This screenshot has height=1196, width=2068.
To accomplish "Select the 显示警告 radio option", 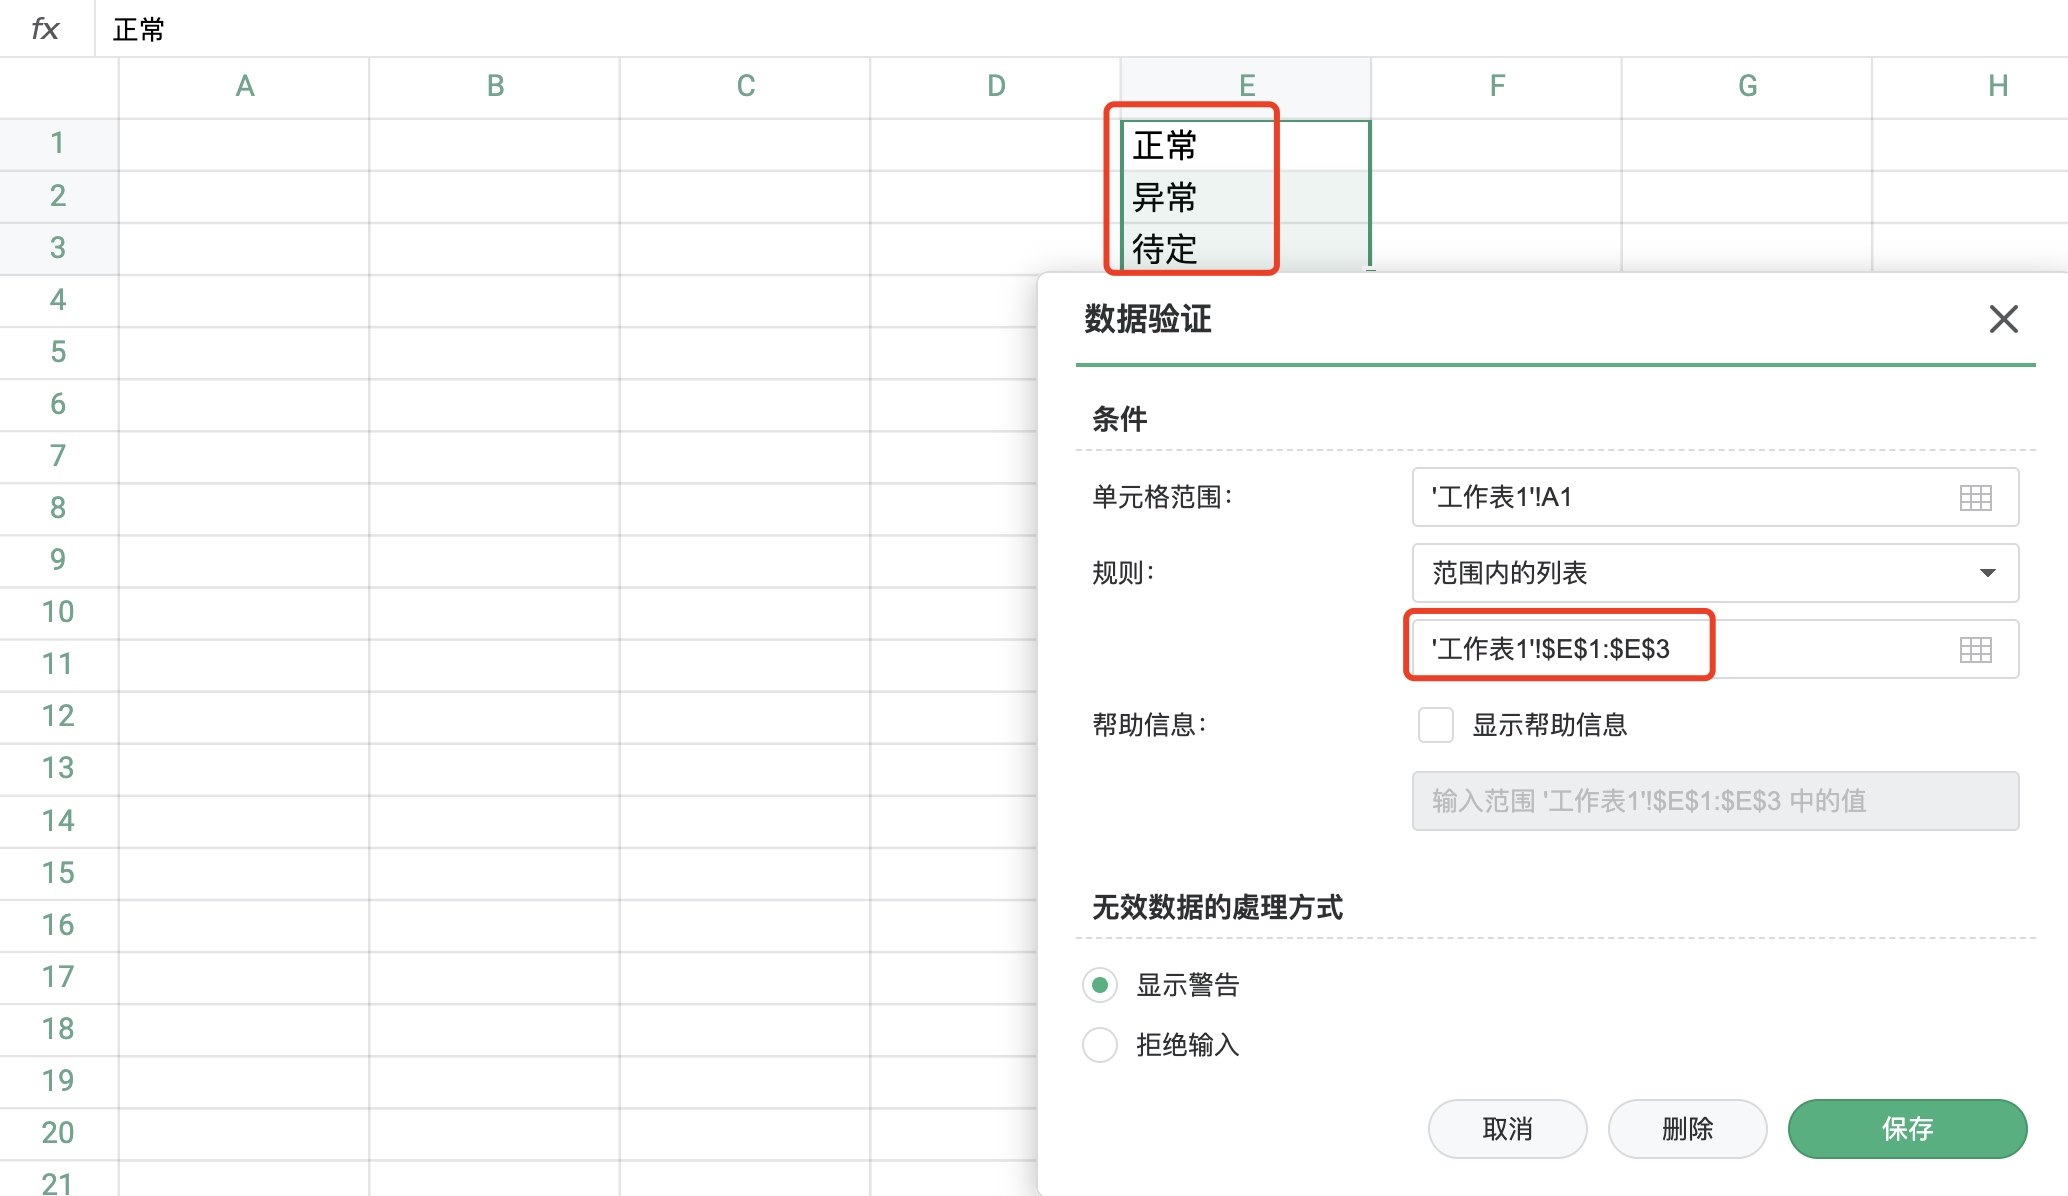I will click(1100, 985).
